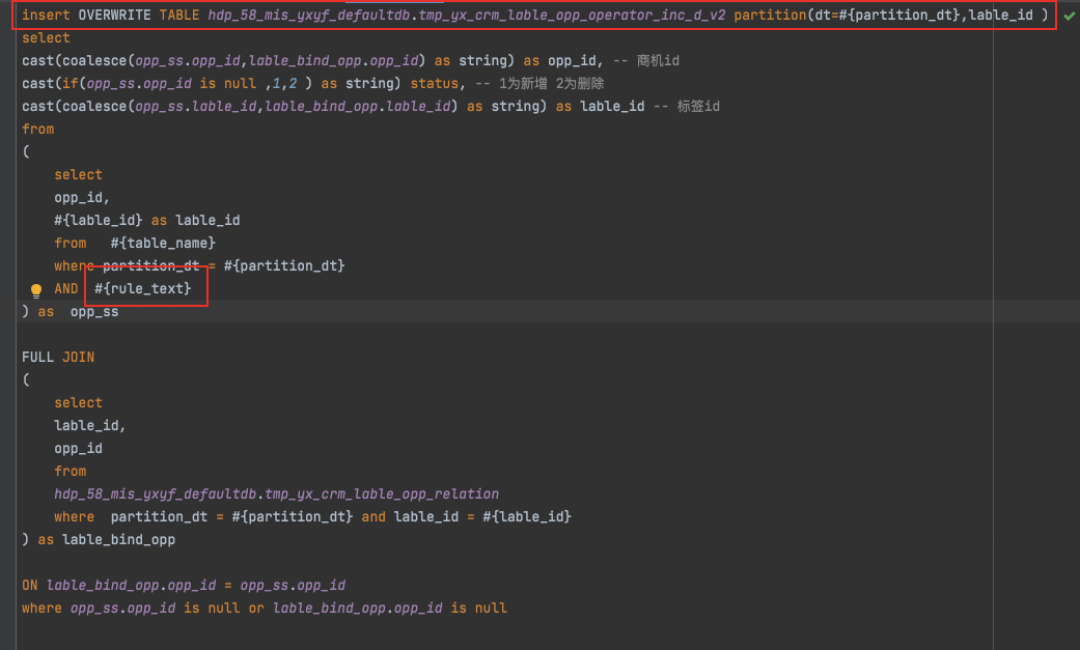Click the #{lable_id} placeholder before as lable_id
1080x650 pixels.
point(98,220)
